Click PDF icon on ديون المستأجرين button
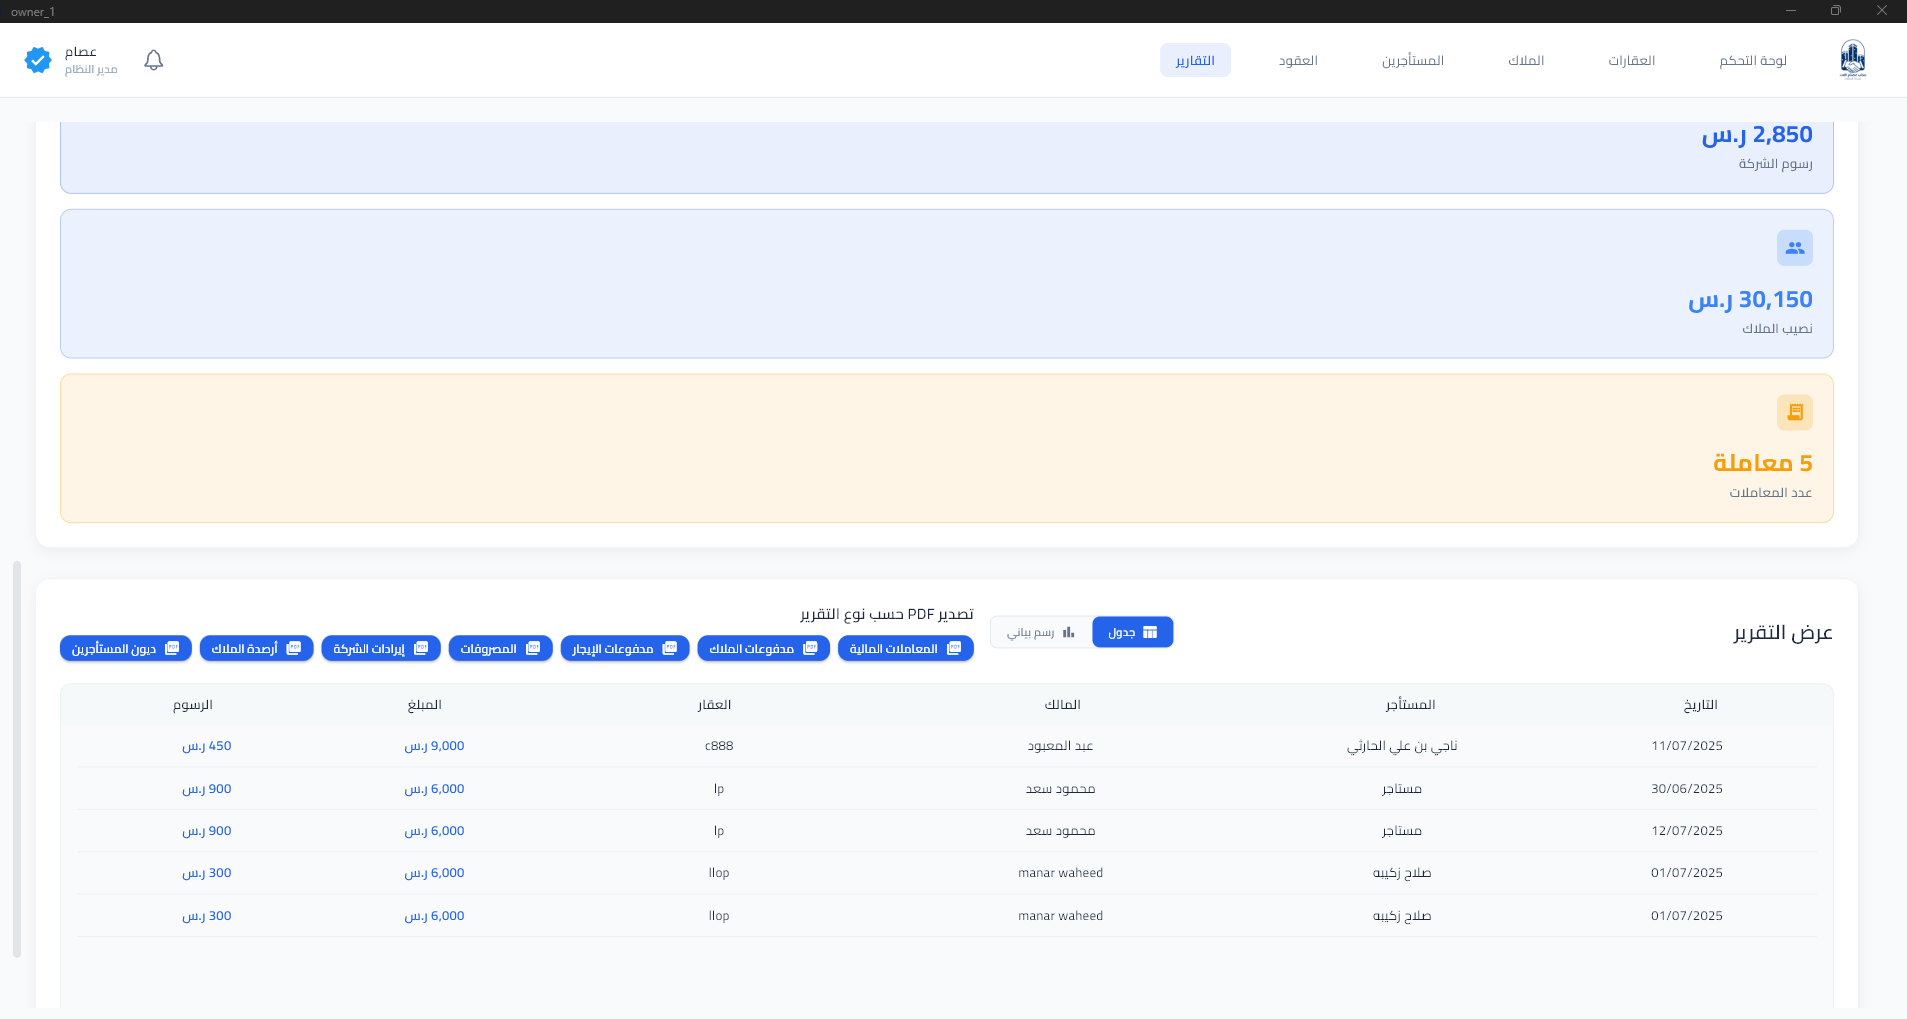Image resolution: width=1907 pixels, height=1019 pixels. pos(172,648)
